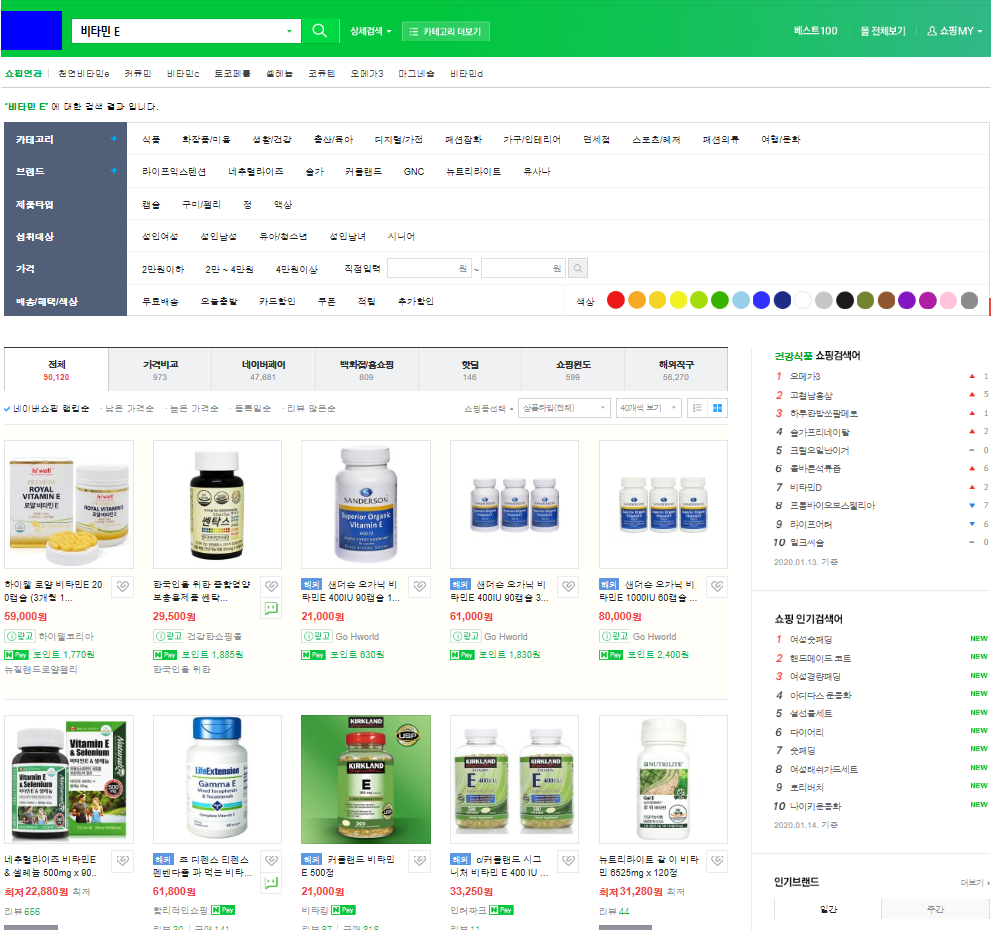Screen dimensions: 991x930
Task: Click N Pay badge under 80,000원 product
Action: point(611,655)
